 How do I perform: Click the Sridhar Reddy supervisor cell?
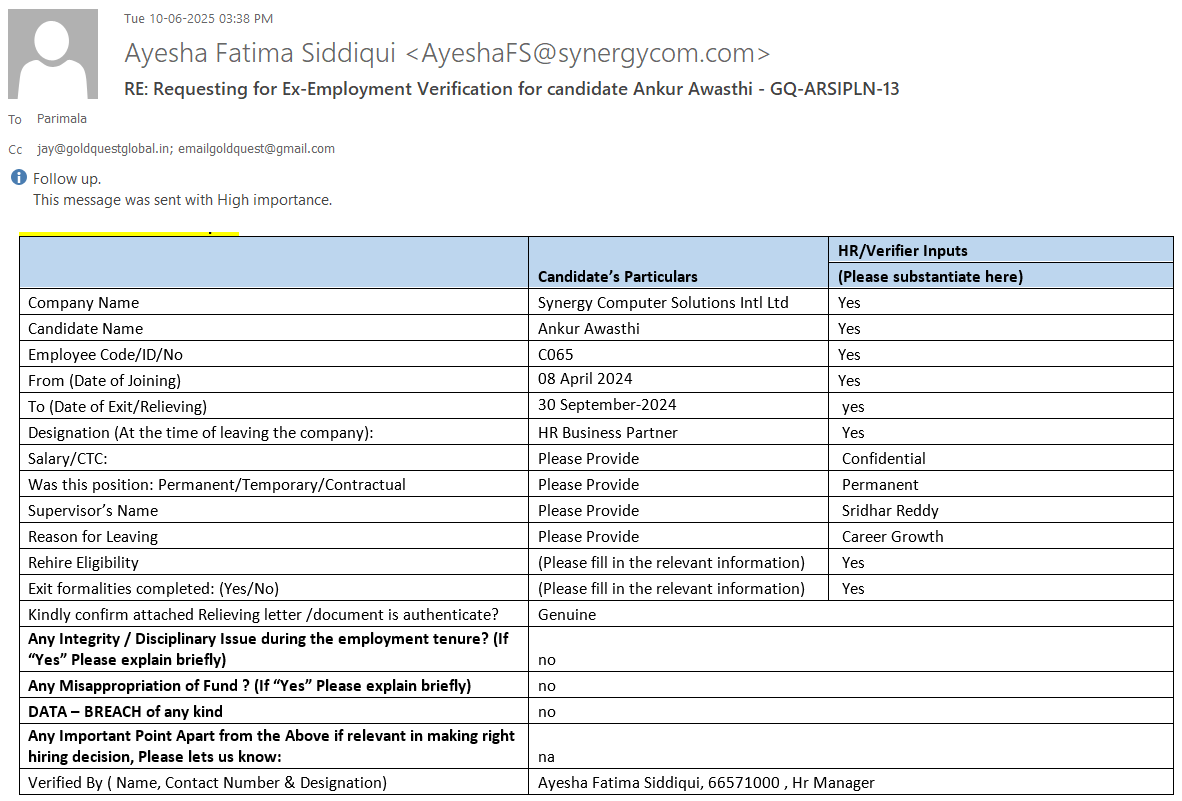(x=890, y=511)
